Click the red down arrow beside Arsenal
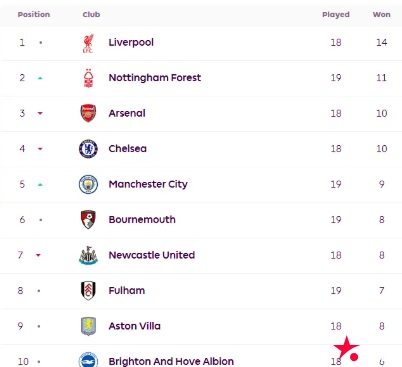Viewport: 402px width, 367px height. [x=40, y=114]
